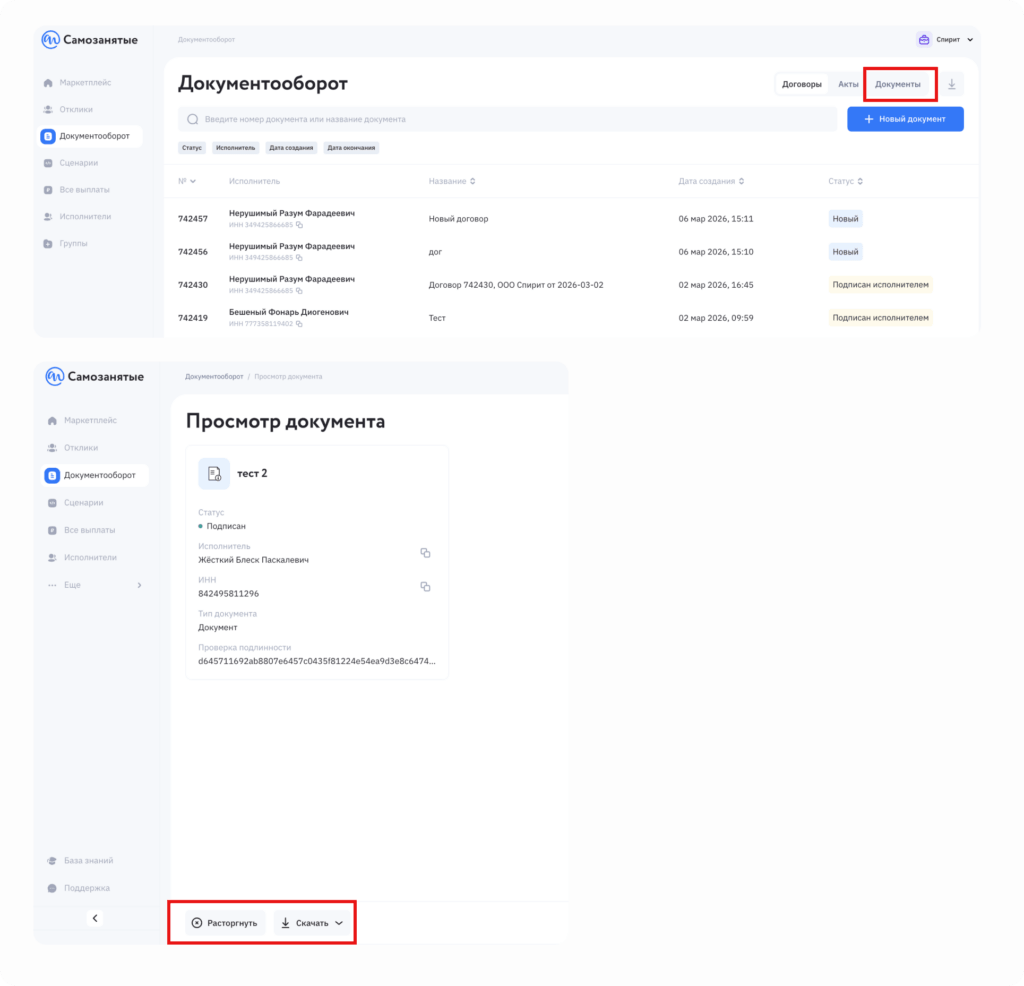
Task: Sort the table by Название column
Action: 452,181
